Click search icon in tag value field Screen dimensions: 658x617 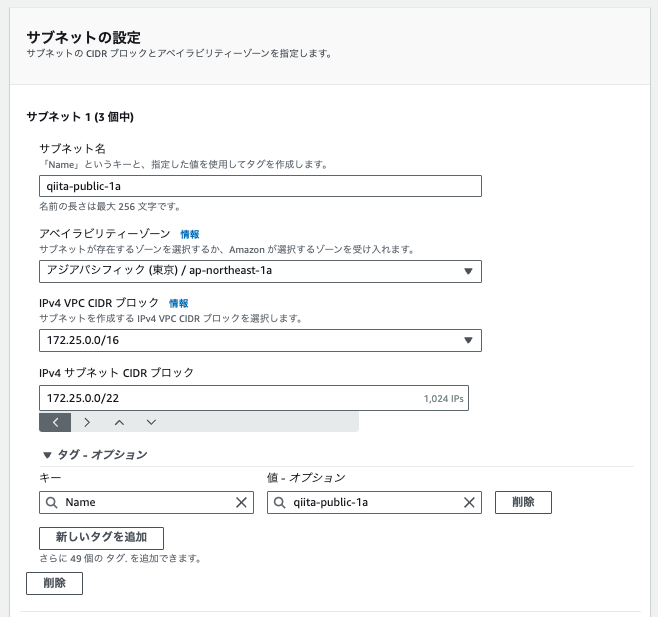[279, 502]
